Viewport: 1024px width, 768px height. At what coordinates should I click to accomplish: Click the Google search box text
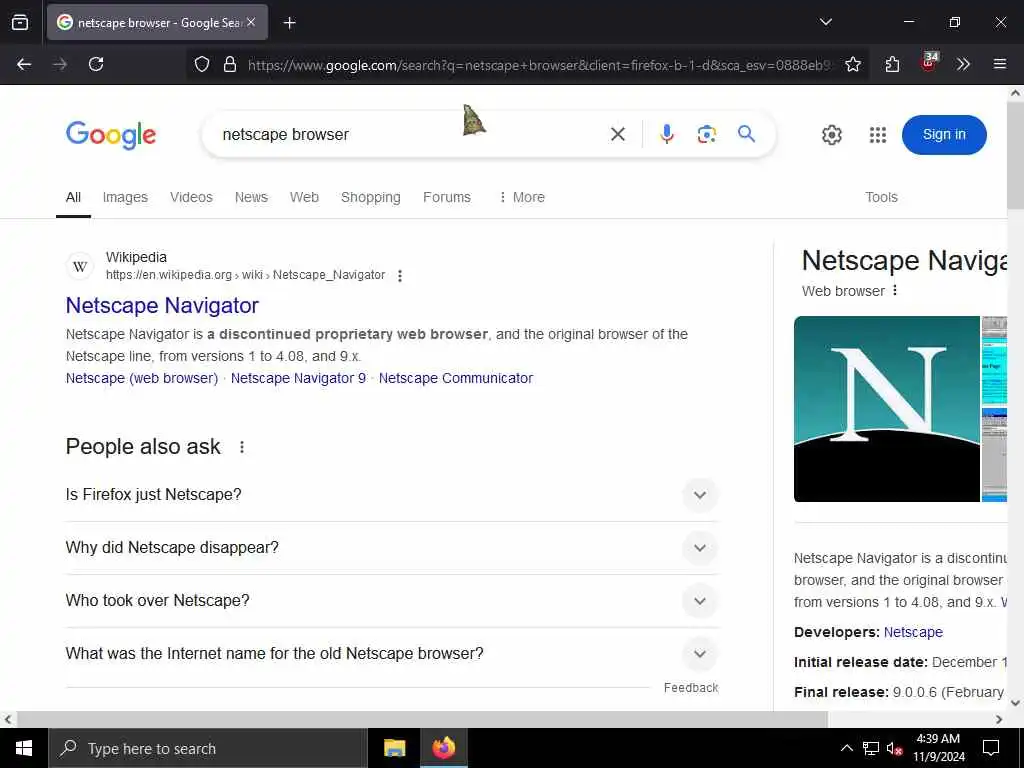tap(285, 135)
